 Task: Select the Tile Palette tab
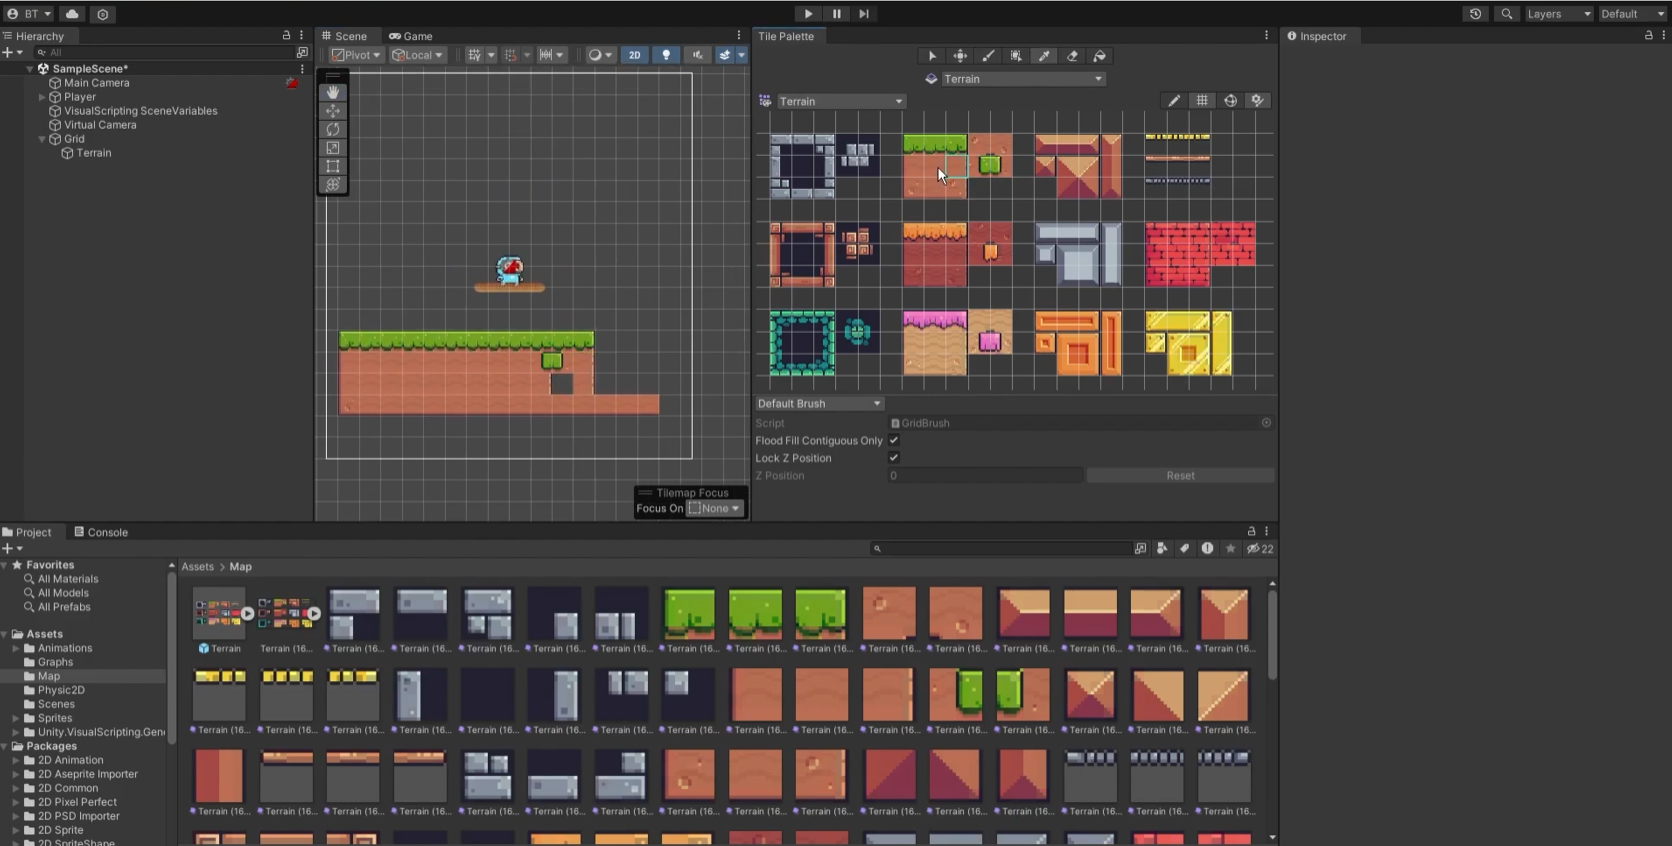pyautogui.click(x=786, y=36)
